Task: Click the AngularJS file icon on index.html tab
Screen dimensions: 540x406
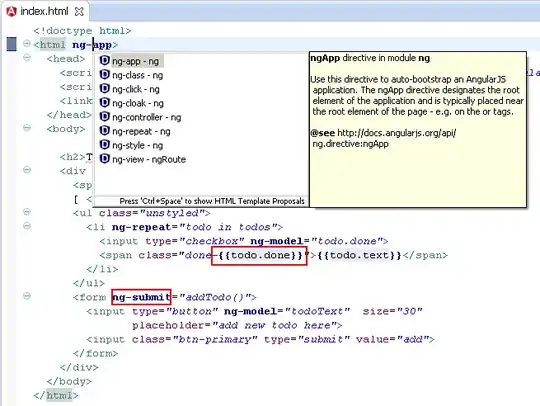Action: [x=11, y=11]
